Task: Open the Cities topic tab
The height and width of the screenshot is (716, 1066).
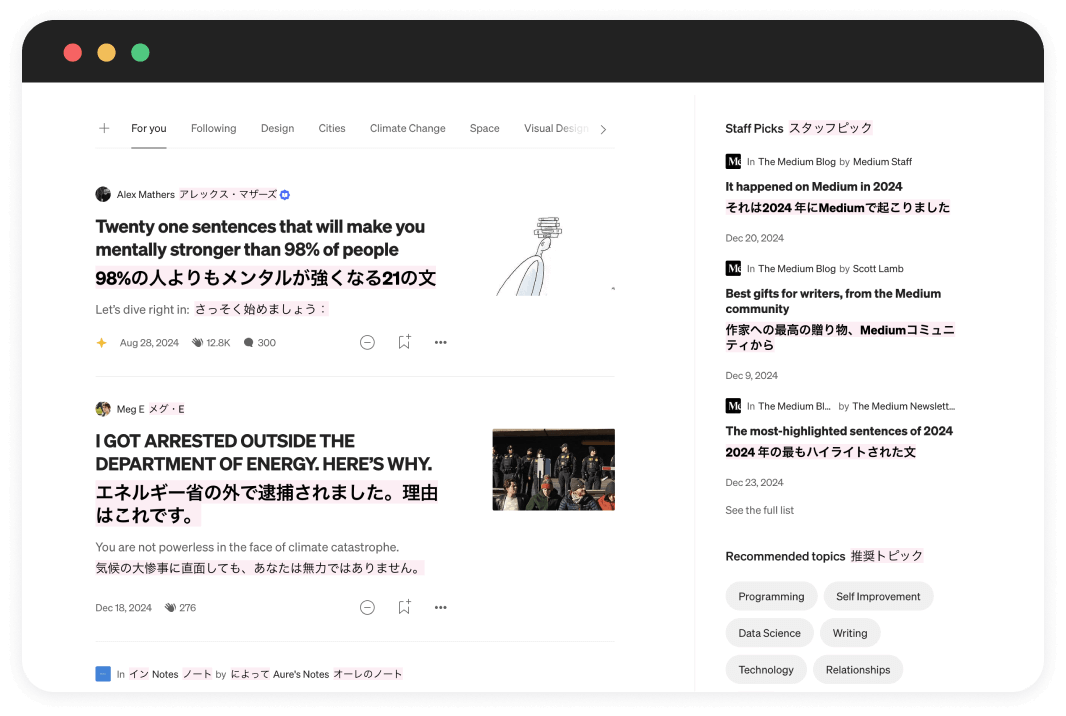Action: click(332, 128)
